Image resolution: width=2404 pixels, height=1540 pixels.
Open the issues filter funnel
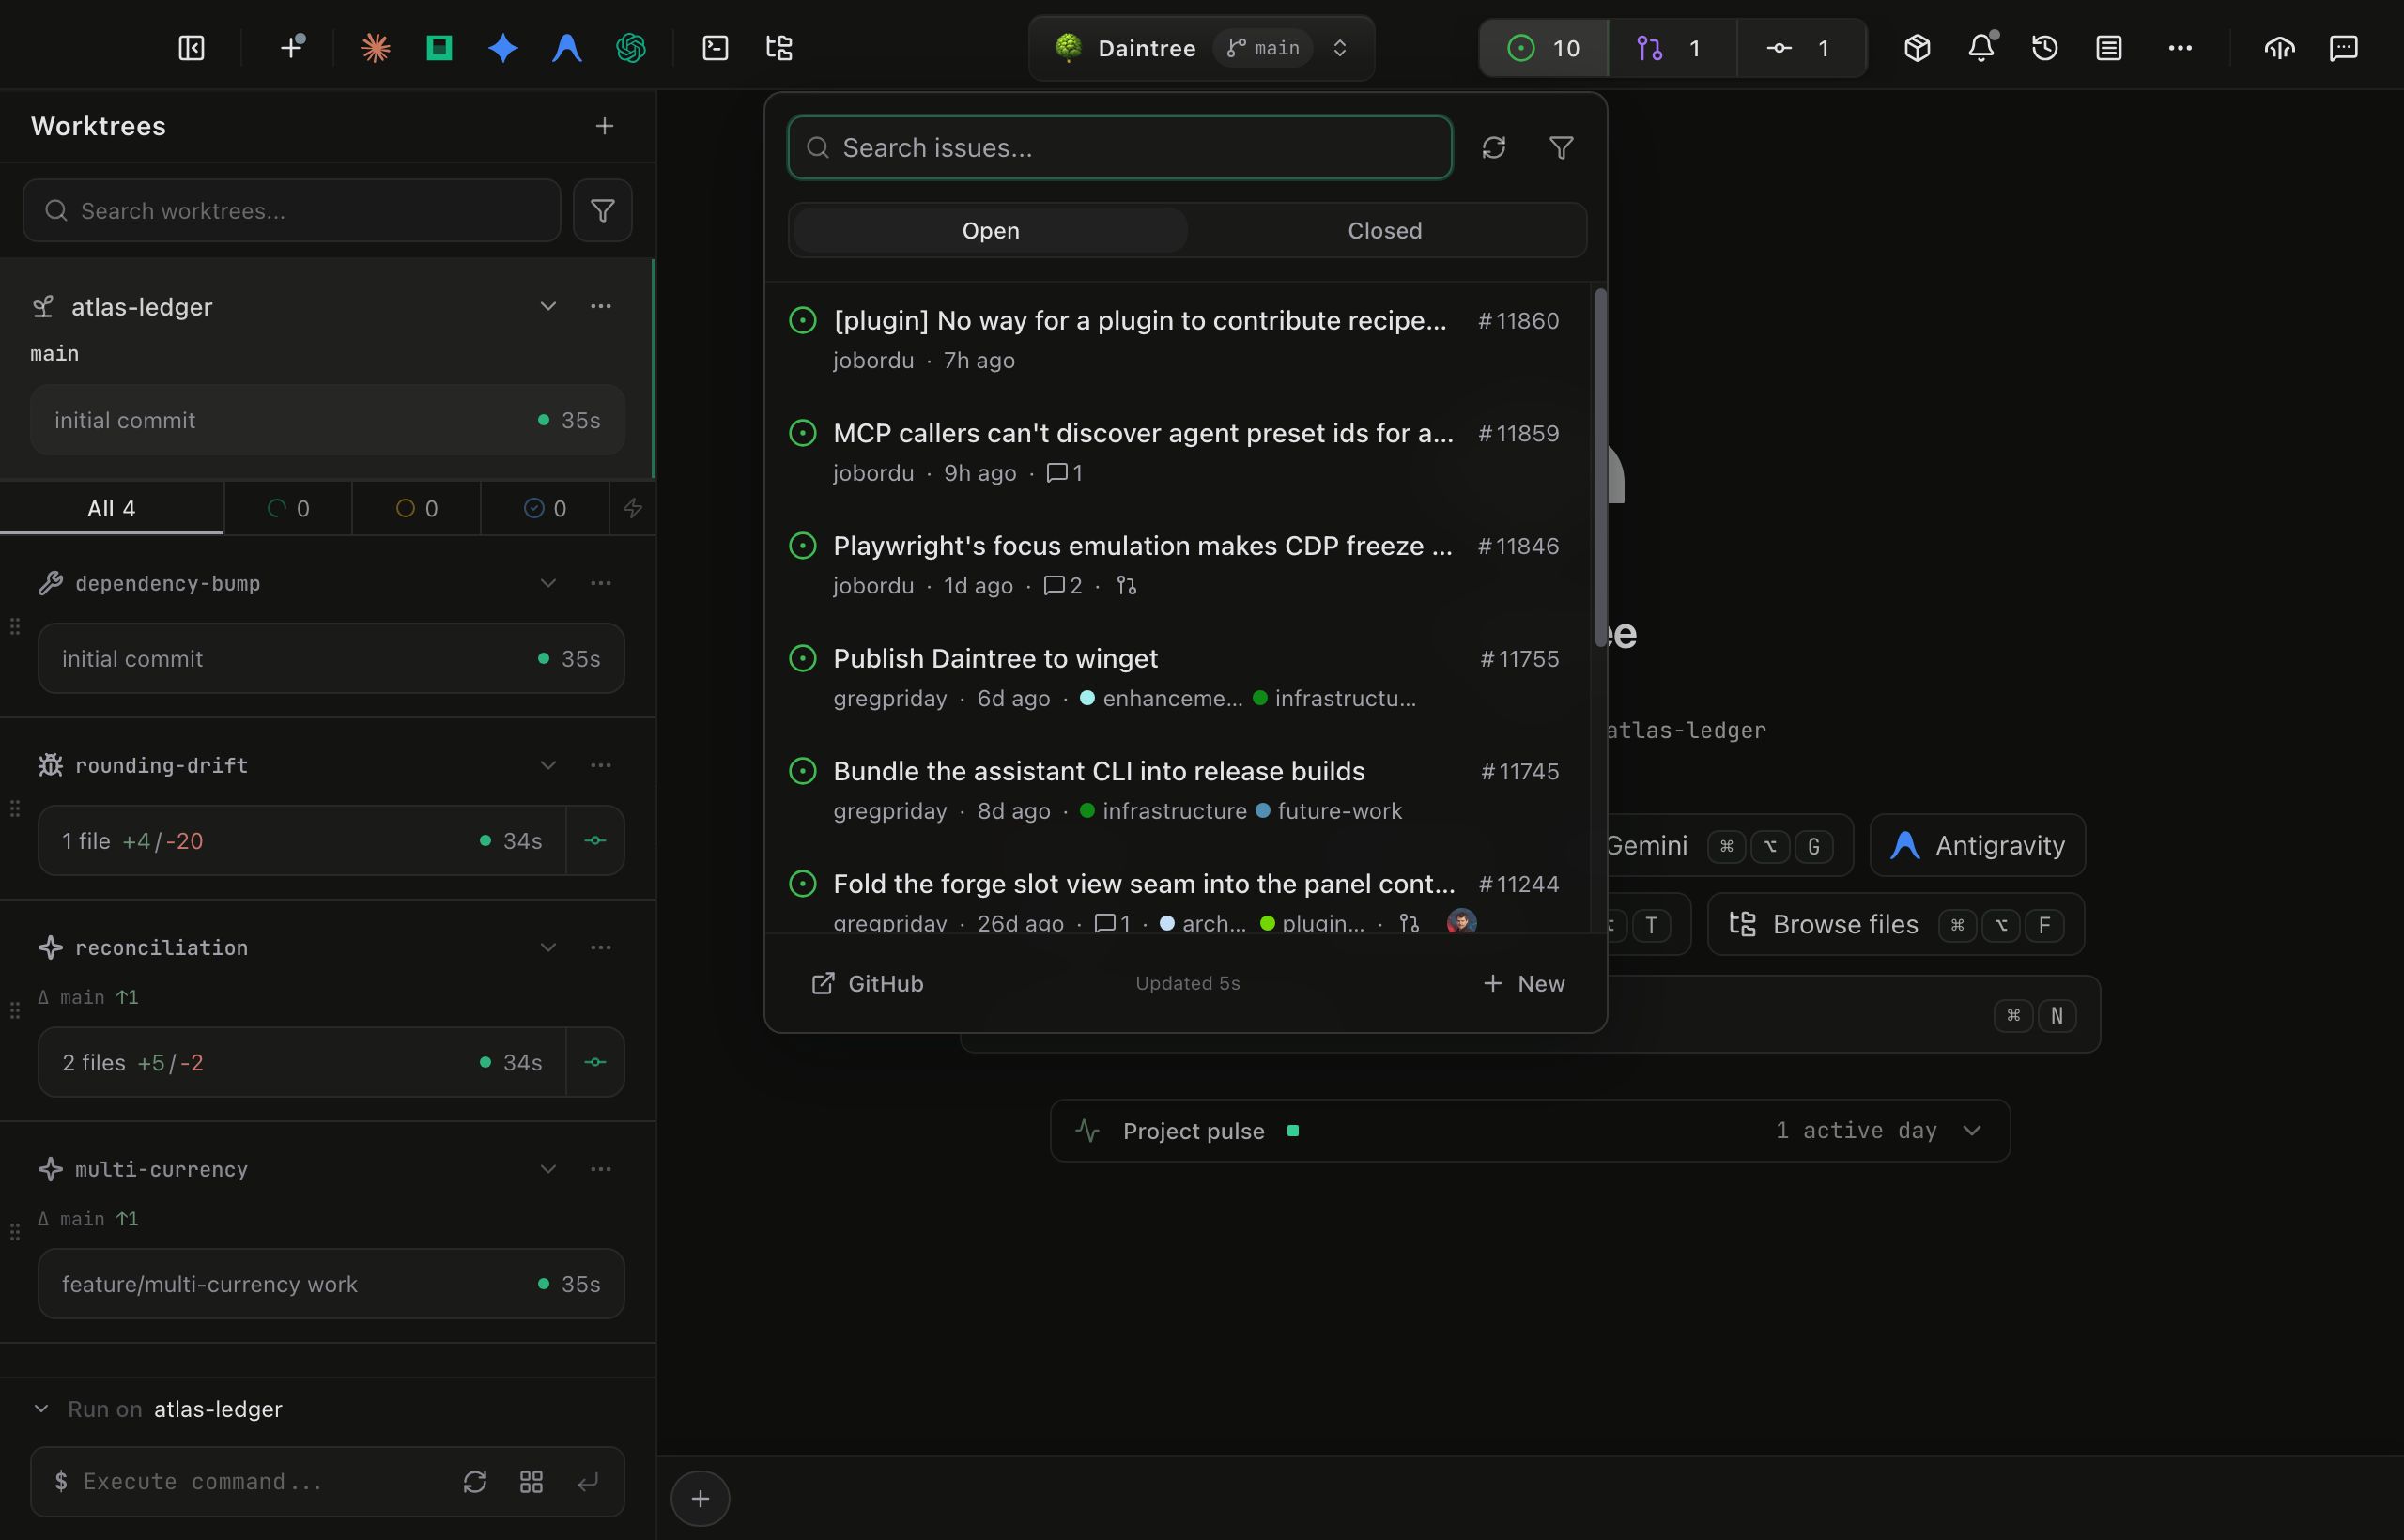click(1561, 148)
